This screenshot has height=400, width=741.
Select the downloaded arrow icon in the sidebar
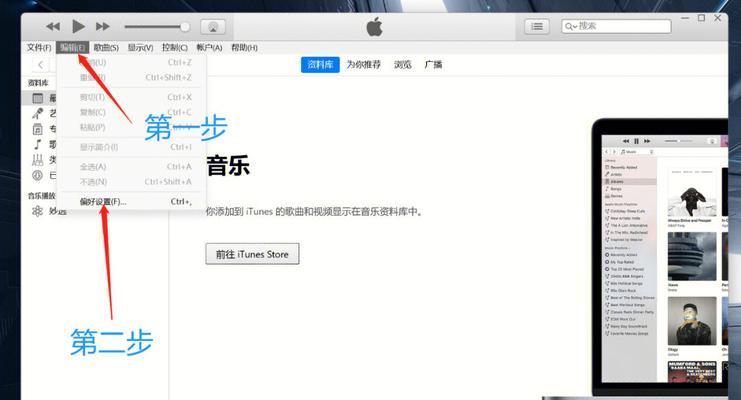tap(38, 175)
